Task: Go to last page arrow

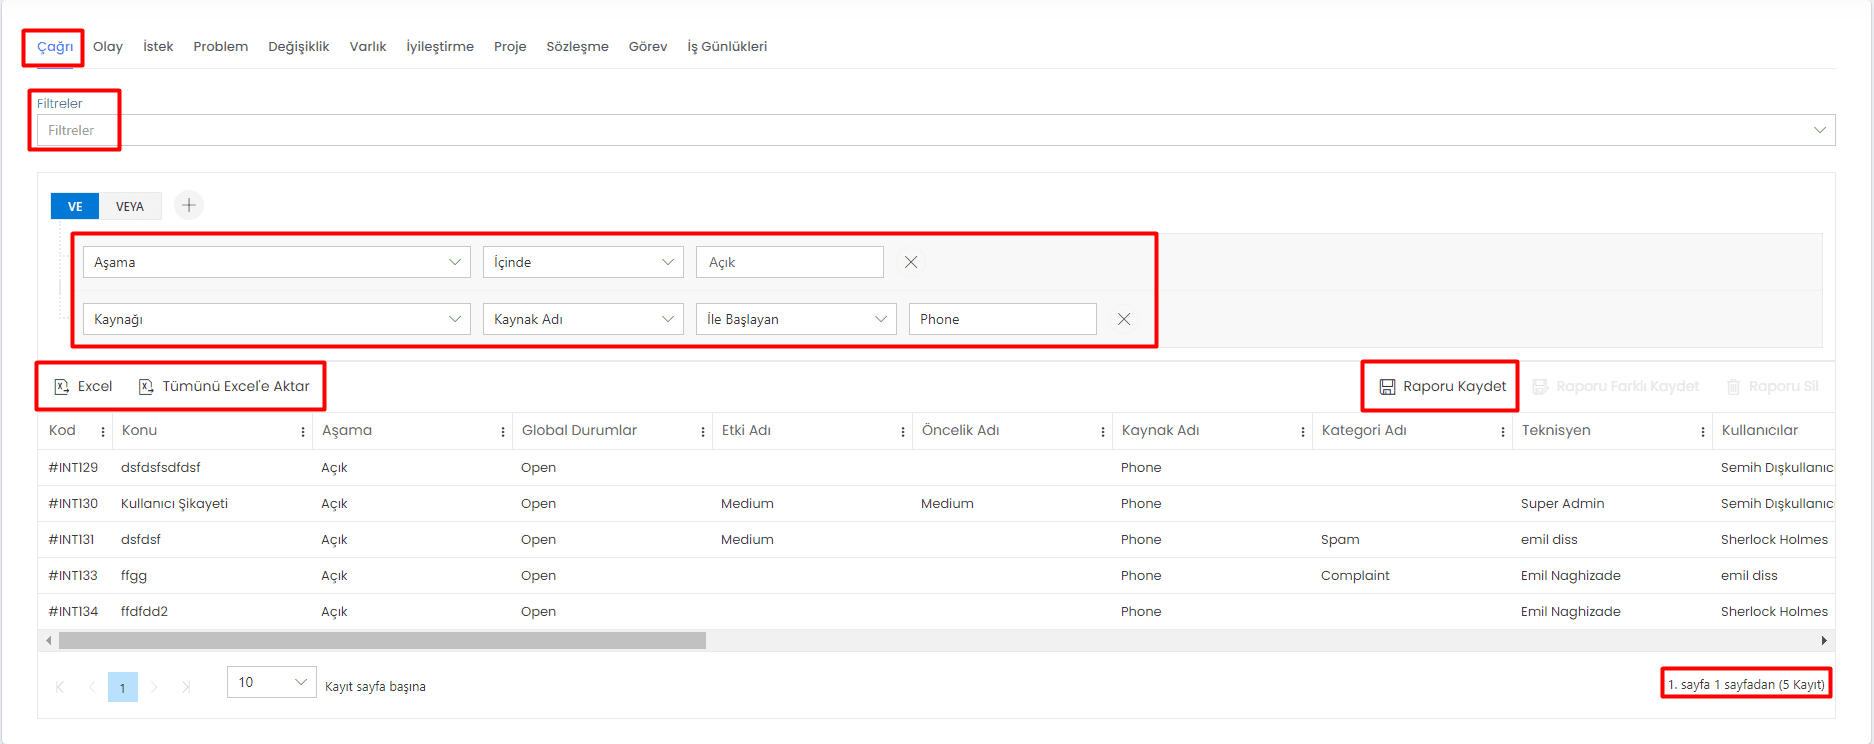Action: [186, 687]
